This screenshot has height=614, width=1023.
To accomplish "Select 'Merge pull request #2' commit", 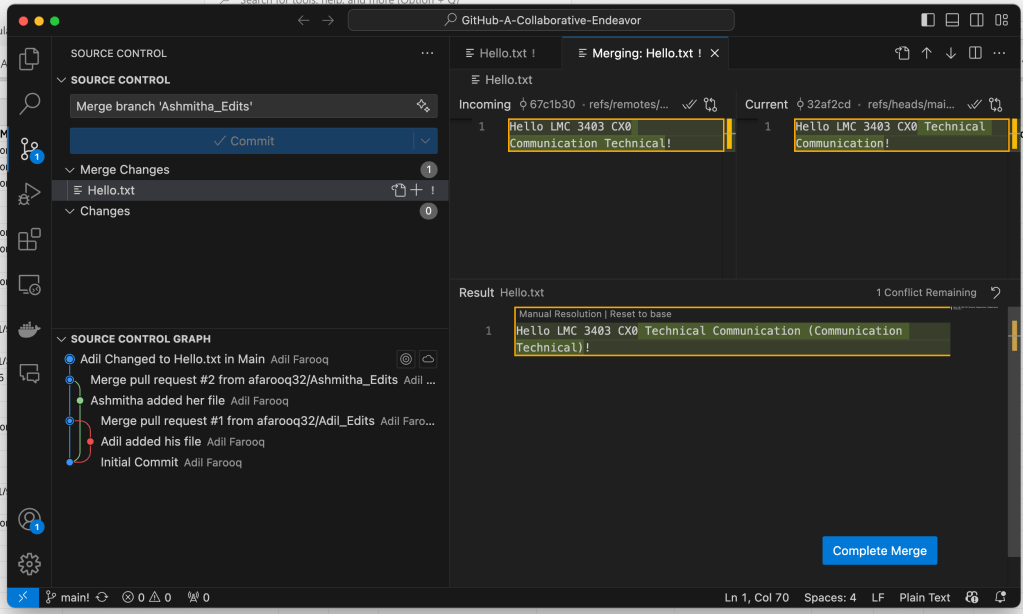I will point(250,380).
